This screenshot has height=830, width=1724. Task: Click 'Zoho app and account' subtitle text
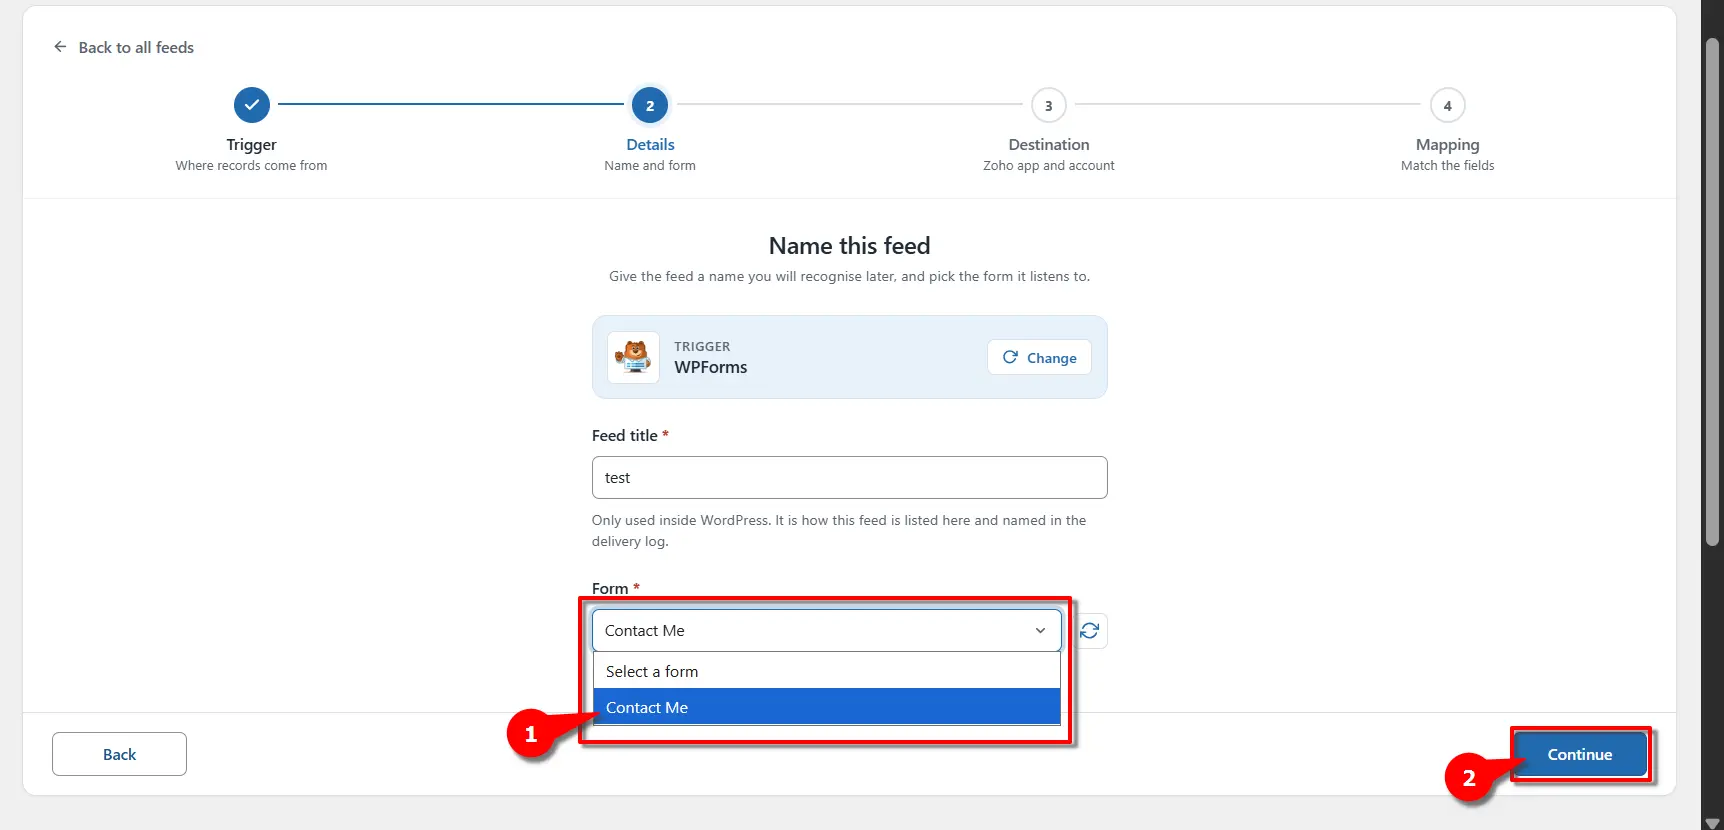pos(1048,165)
